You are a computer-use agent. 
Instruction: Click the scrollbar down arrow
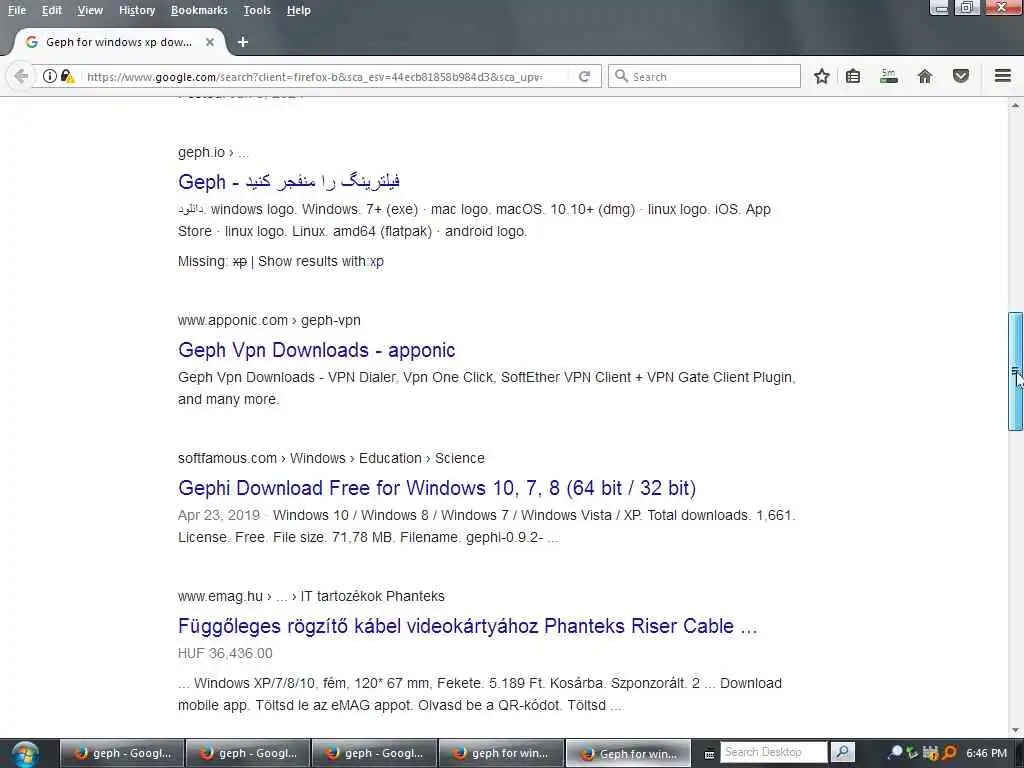[x=1015, y=730]
